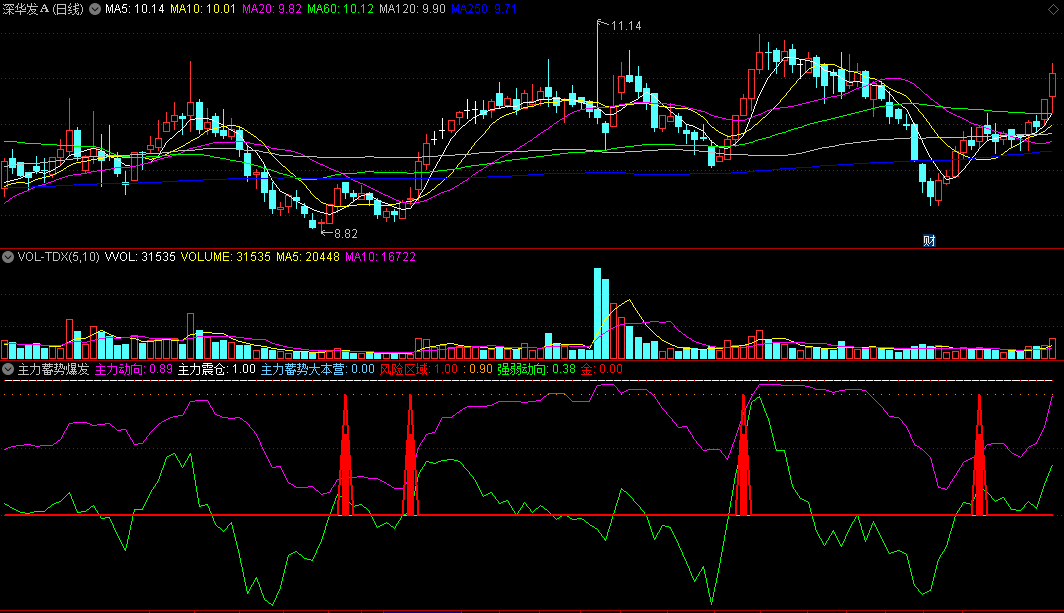Click the first red signal spike
This screenshot has height=613, width=1064.
click(x=345, y=455)
